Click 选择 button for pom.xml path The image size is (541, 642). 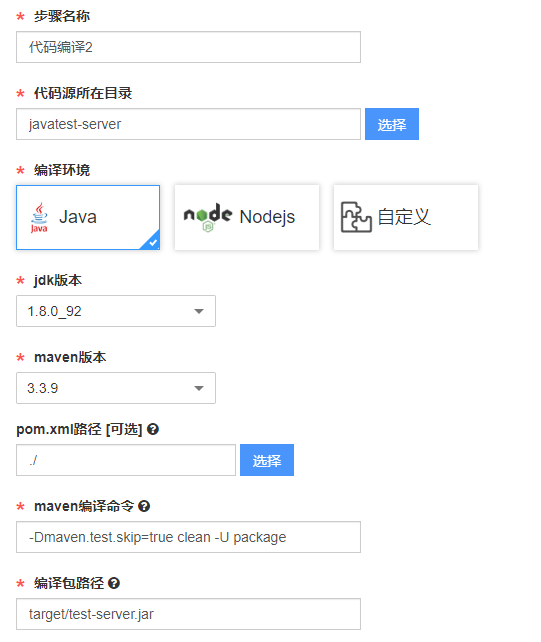[267, 460]
